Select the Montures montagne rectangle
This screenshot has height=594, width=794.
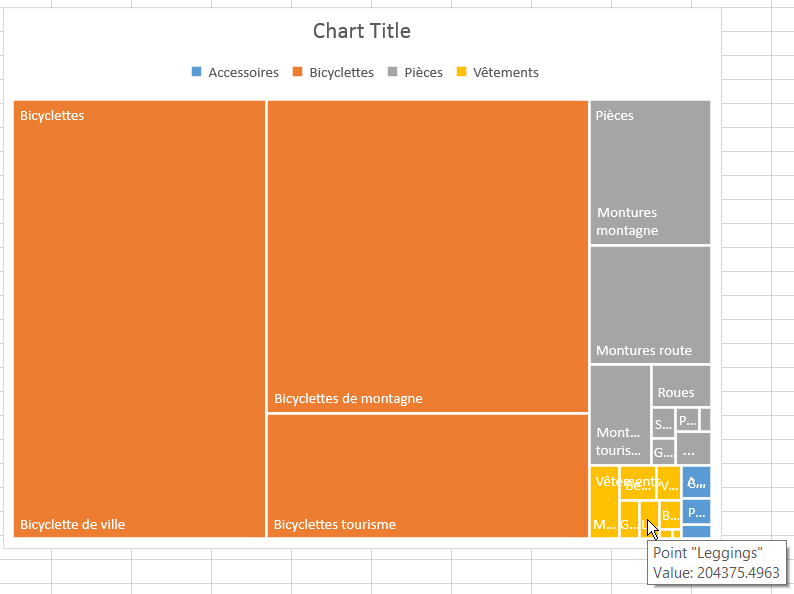tap(650, 172)
